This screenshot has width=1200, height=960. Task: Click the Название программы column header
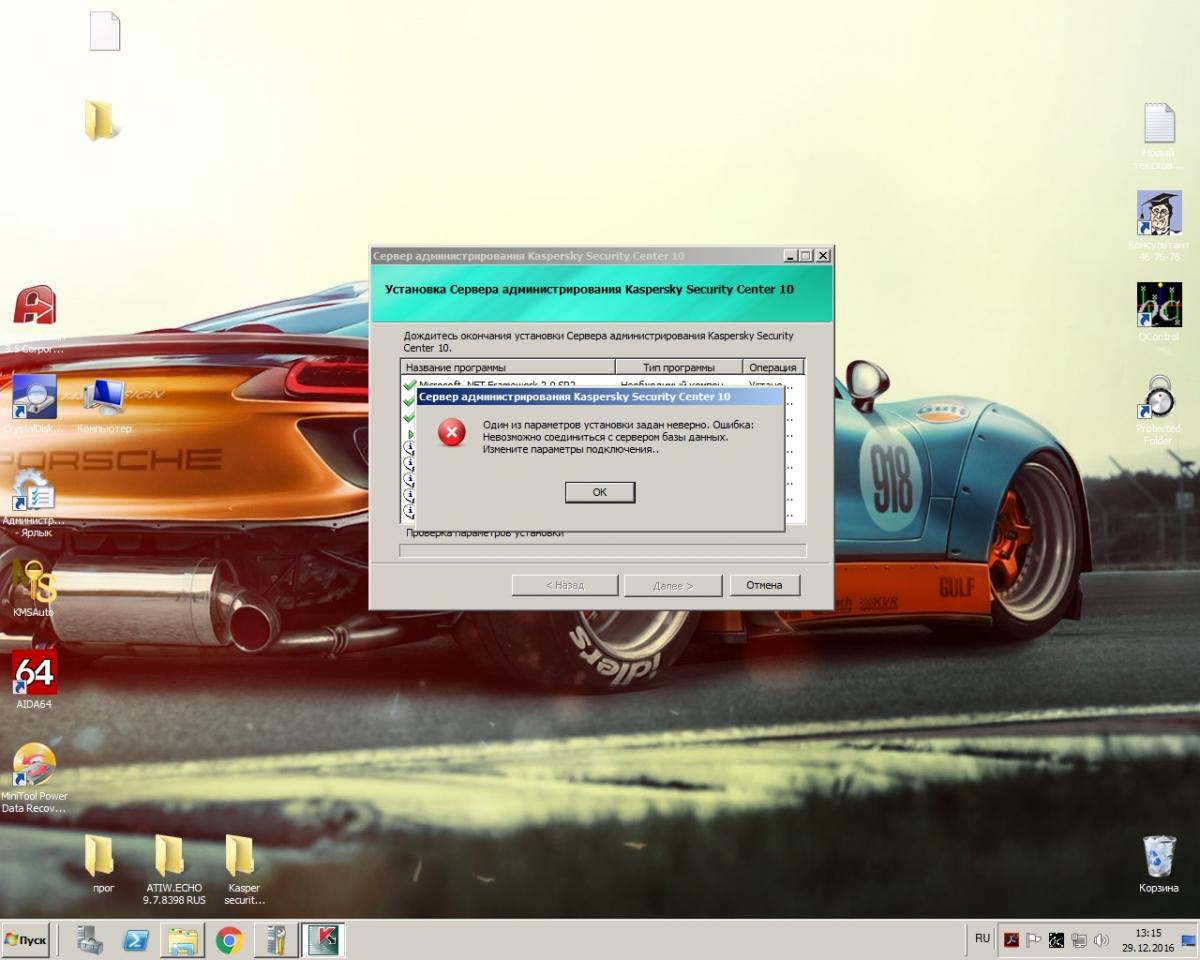click(508, 367)
